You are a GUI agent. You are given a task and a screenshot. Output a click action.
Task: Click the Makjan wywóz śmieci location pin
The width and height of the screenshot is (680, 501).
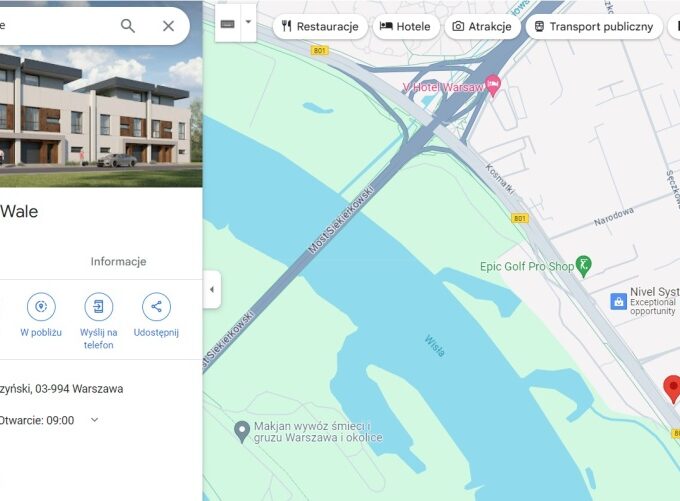[x=242, y=432]
